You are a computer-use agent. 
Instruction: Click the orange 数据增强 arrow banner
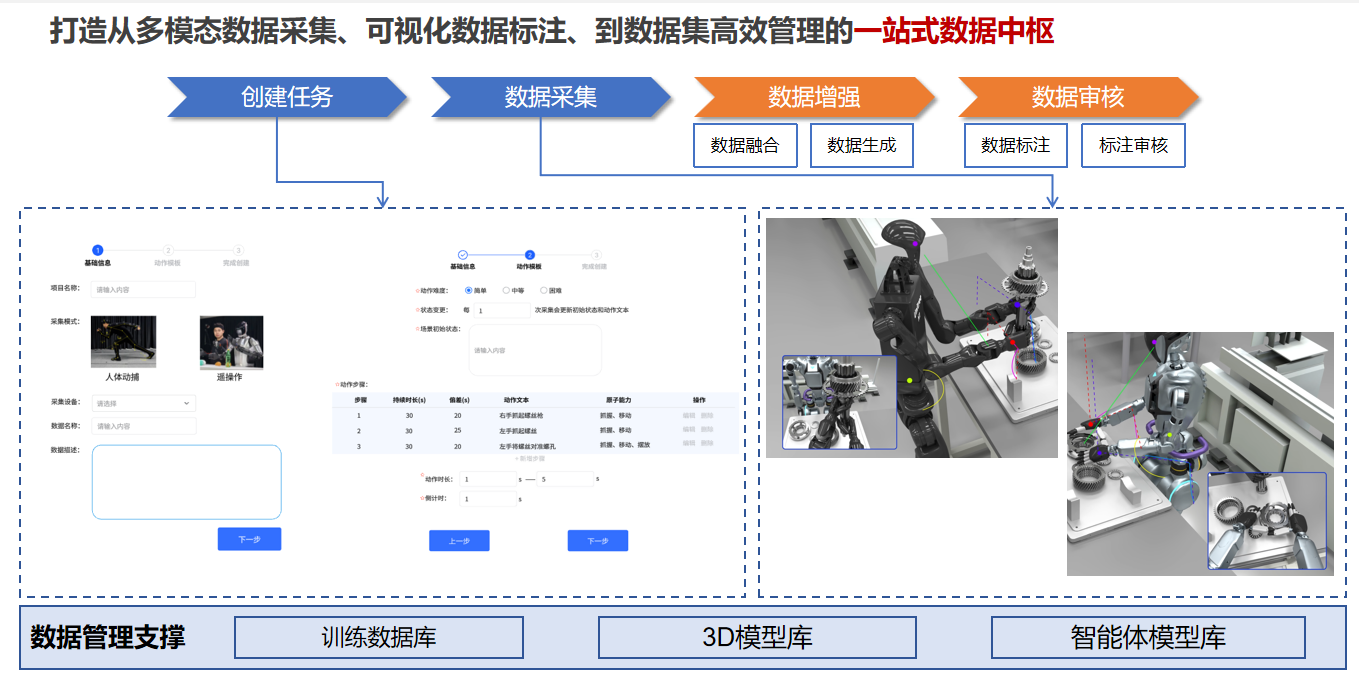(x=814, y=97)
